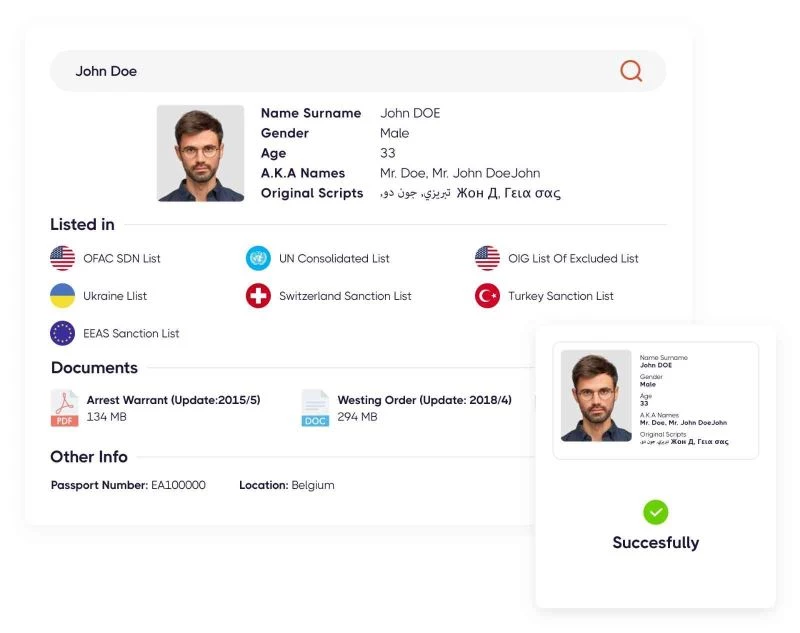800x633 pixels.
Task: Select the Turkey Sanction List flag icon
Action: pos(487,296)
